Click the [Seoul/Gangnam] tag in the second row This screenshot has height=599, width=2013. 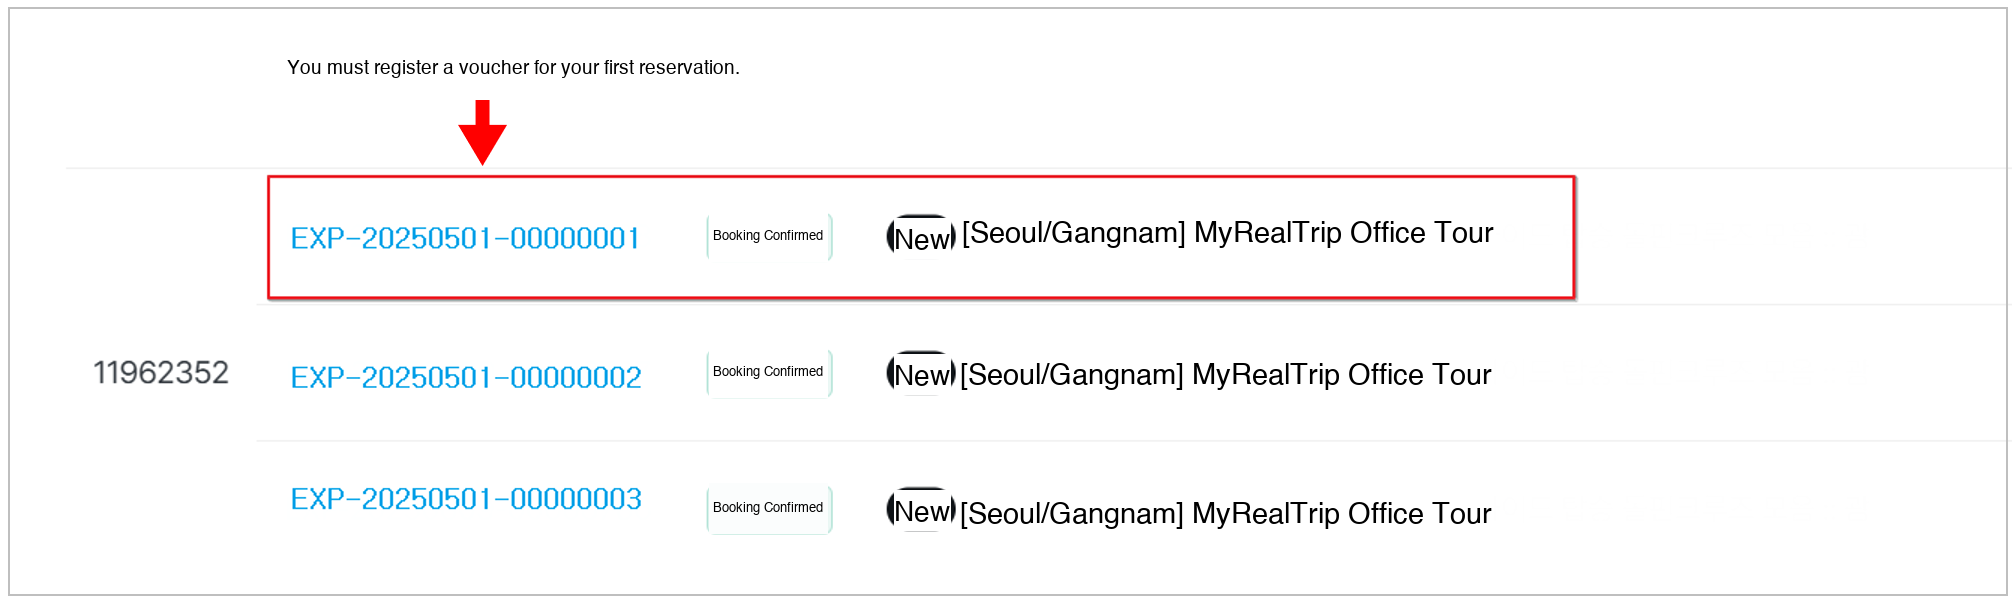(1071, 375)
